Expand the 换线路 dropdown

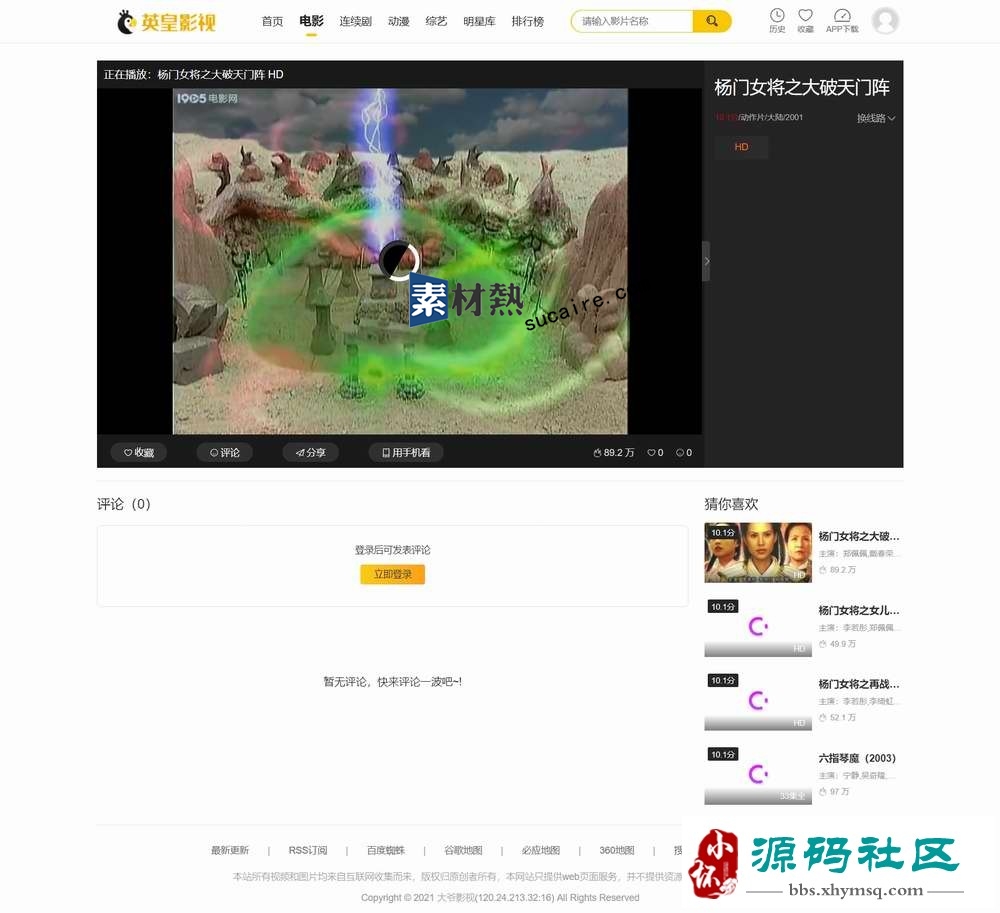coord(876,118)
